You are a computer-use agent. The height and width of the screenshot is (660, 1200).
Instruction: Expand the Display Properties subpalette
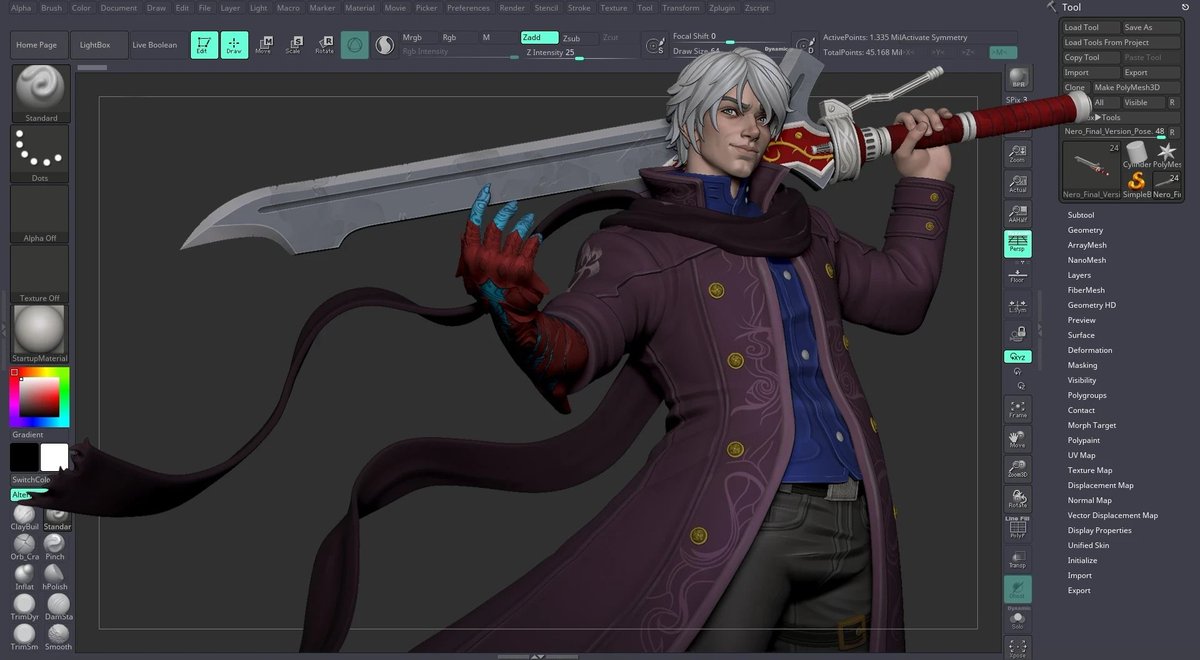pos(1099,530)
